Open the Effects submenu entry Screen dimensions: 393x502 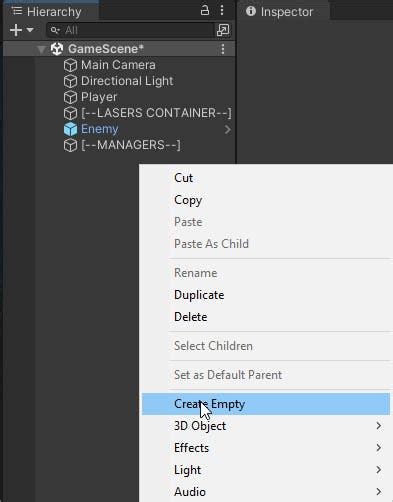click(x=266, y=448)
